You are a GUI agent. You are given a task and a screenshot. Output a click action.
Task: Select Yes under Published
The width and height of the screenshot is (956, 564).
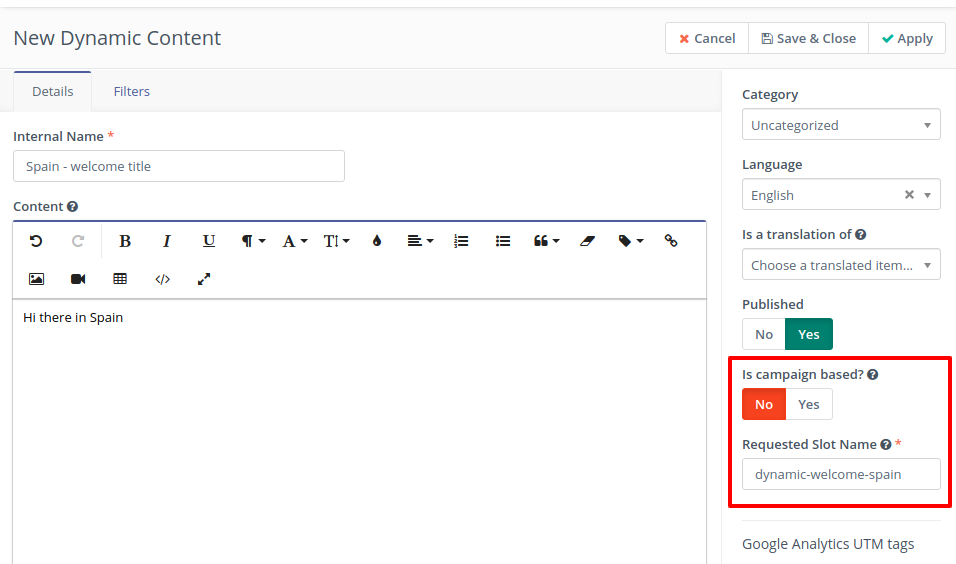809,334
